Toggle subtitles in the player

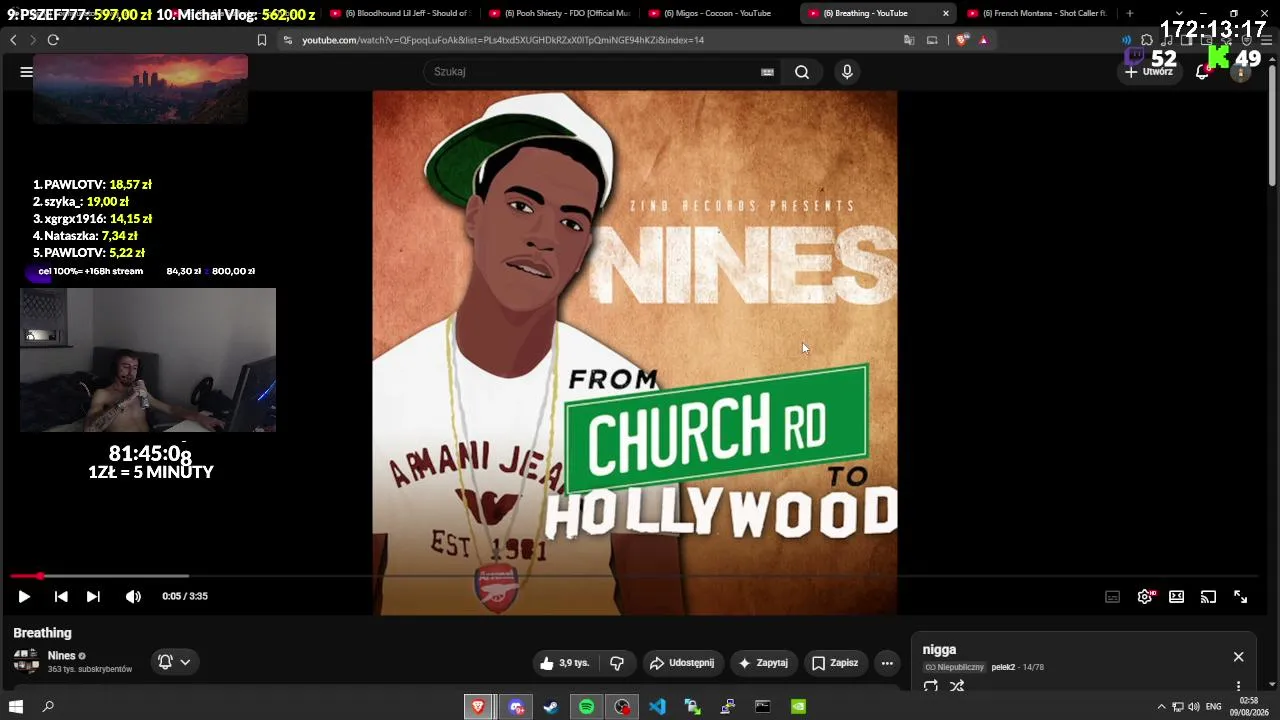(x=1112, y=596)
